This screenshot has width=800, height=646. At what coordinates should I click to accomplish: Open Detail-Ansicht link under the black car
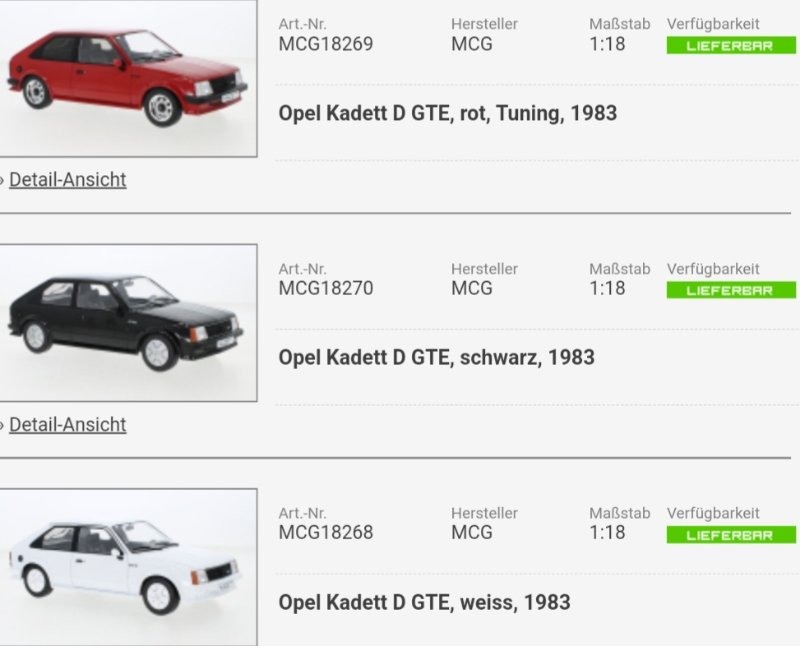click(67, 425)
